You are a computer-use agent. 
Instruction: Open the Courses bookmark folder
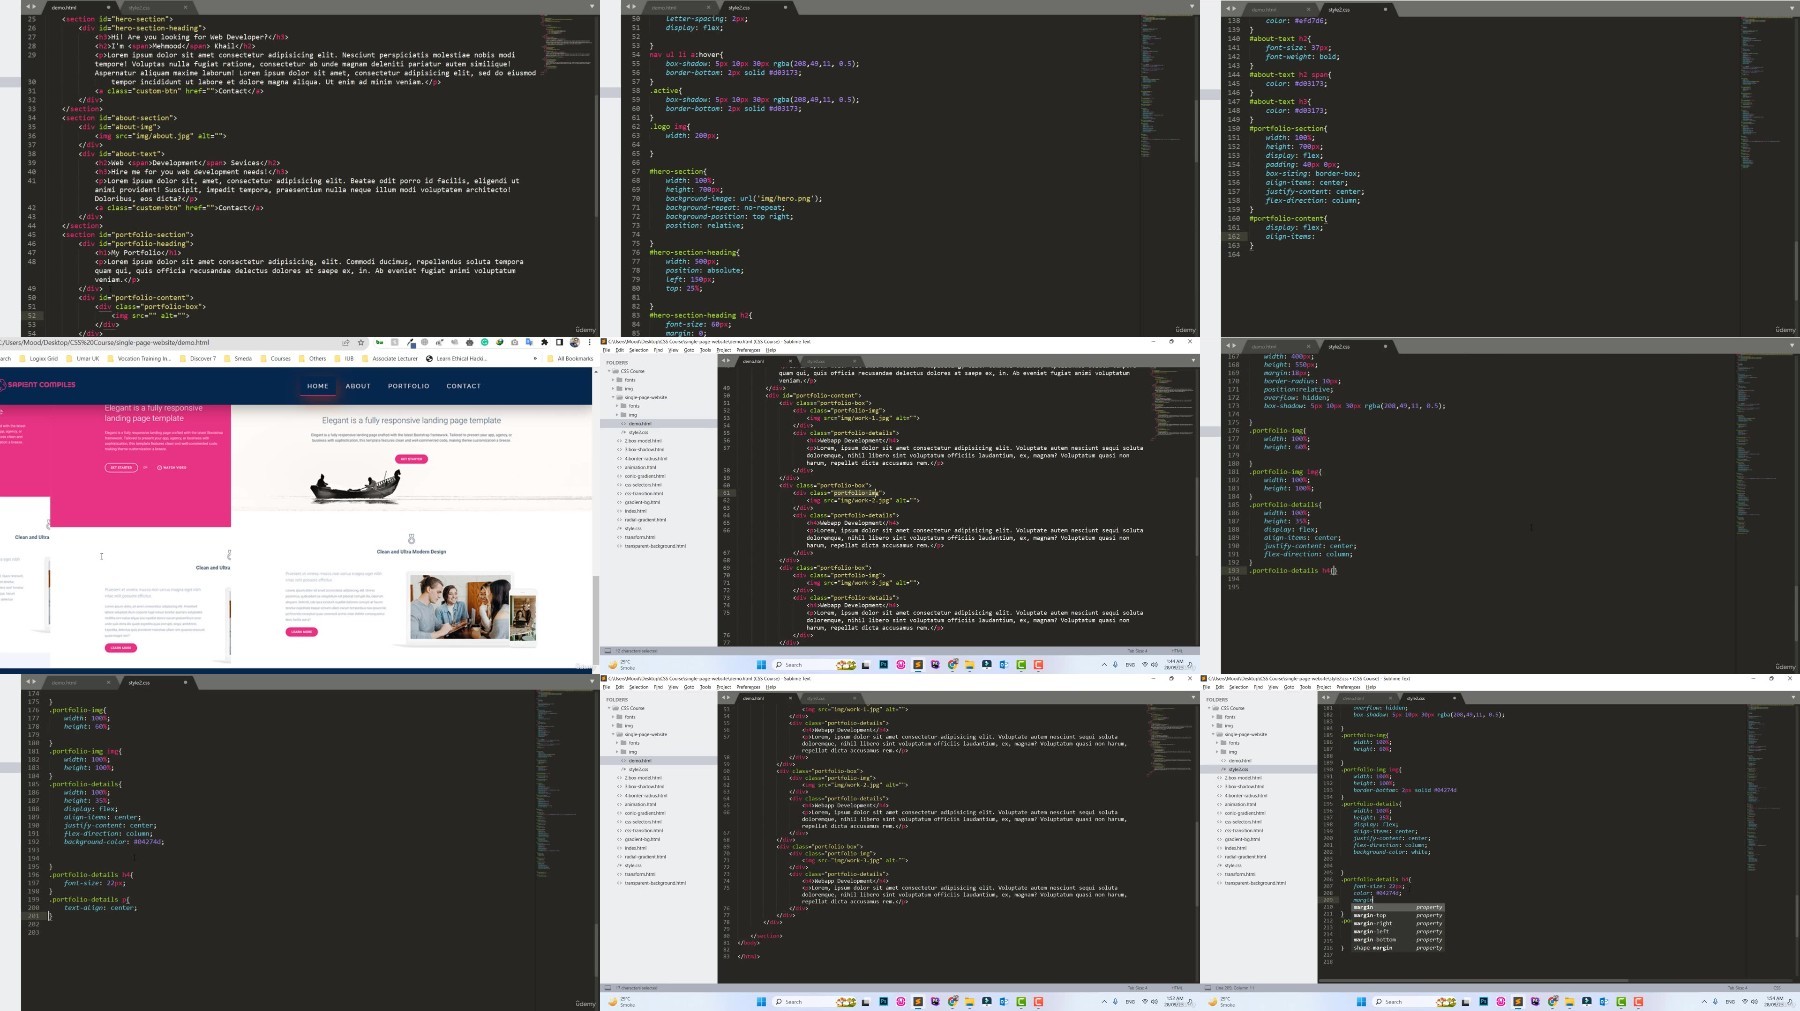[x=274, y=358]
